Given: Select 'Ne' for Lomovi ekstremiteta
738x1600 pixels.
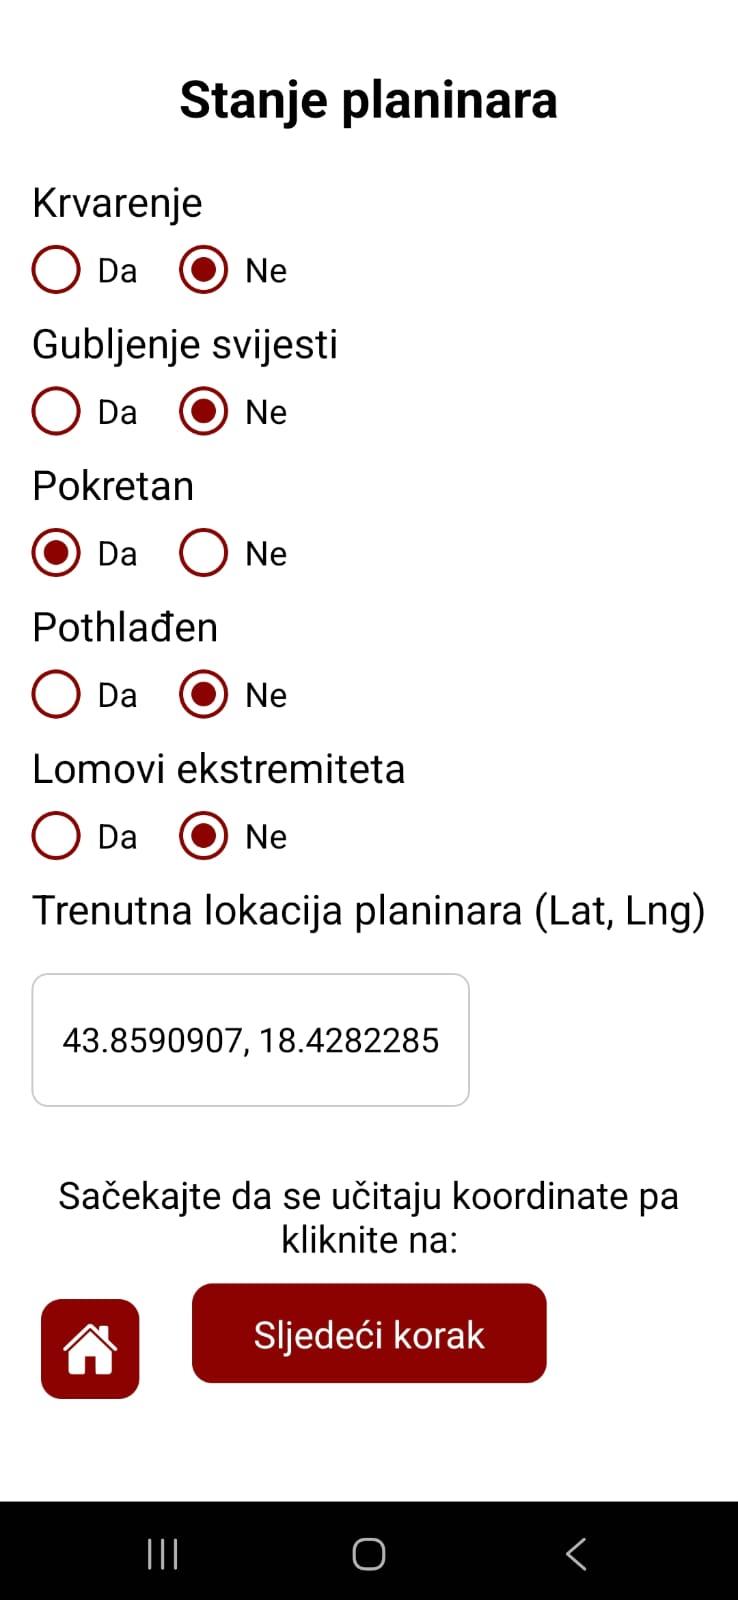Looking at the screenshot, I should click(x=203, y=836).
